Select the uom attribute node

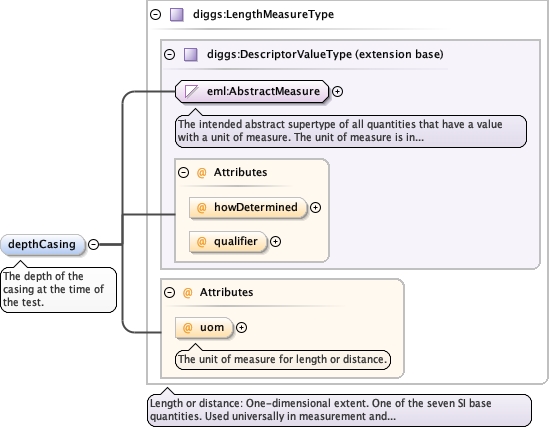click(x=204, y=328)
